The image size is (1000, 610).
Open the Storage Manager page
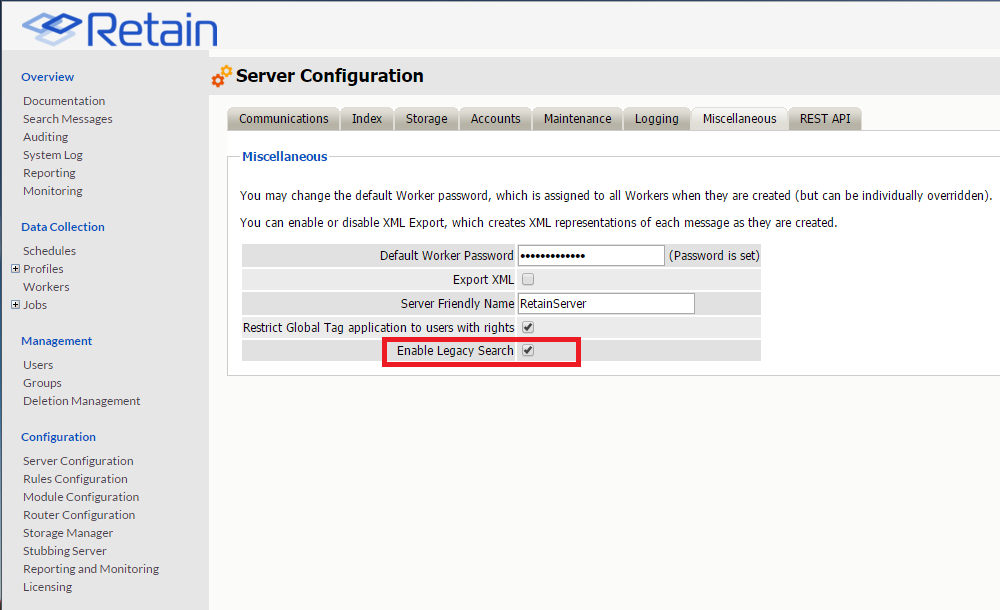click(x=68, y=533)
